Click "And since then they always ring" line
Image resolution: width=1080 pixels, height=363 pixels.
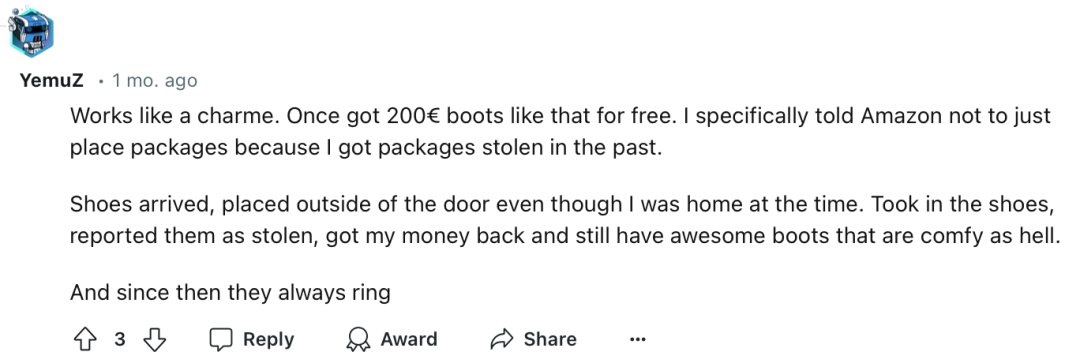pos(230,294)
